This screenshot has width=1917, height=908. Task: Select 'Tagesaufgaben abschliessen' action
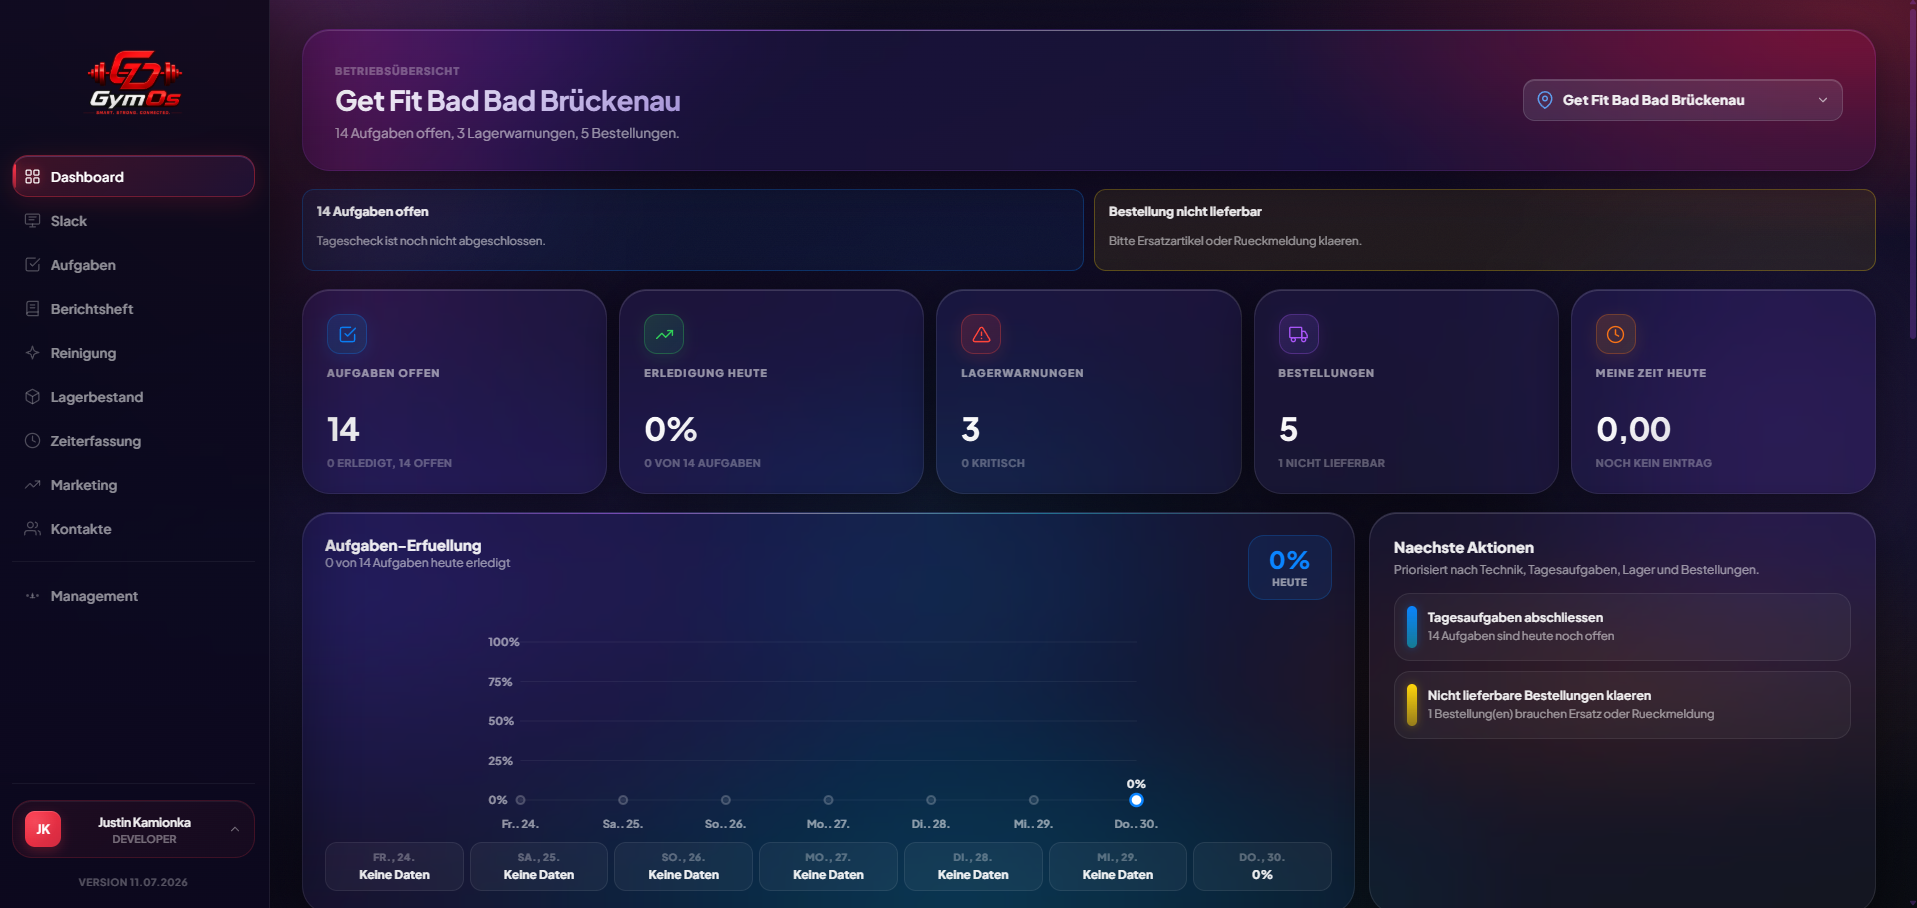click(x=1622, y=627)
